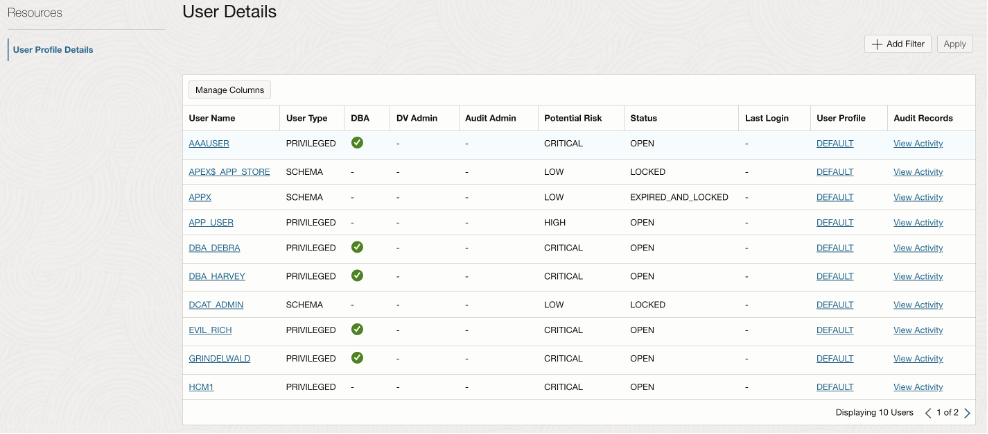Click the green DBA checkmark for AAAUSER
Viewport: 988px width, 434px height.
(357, 143)
